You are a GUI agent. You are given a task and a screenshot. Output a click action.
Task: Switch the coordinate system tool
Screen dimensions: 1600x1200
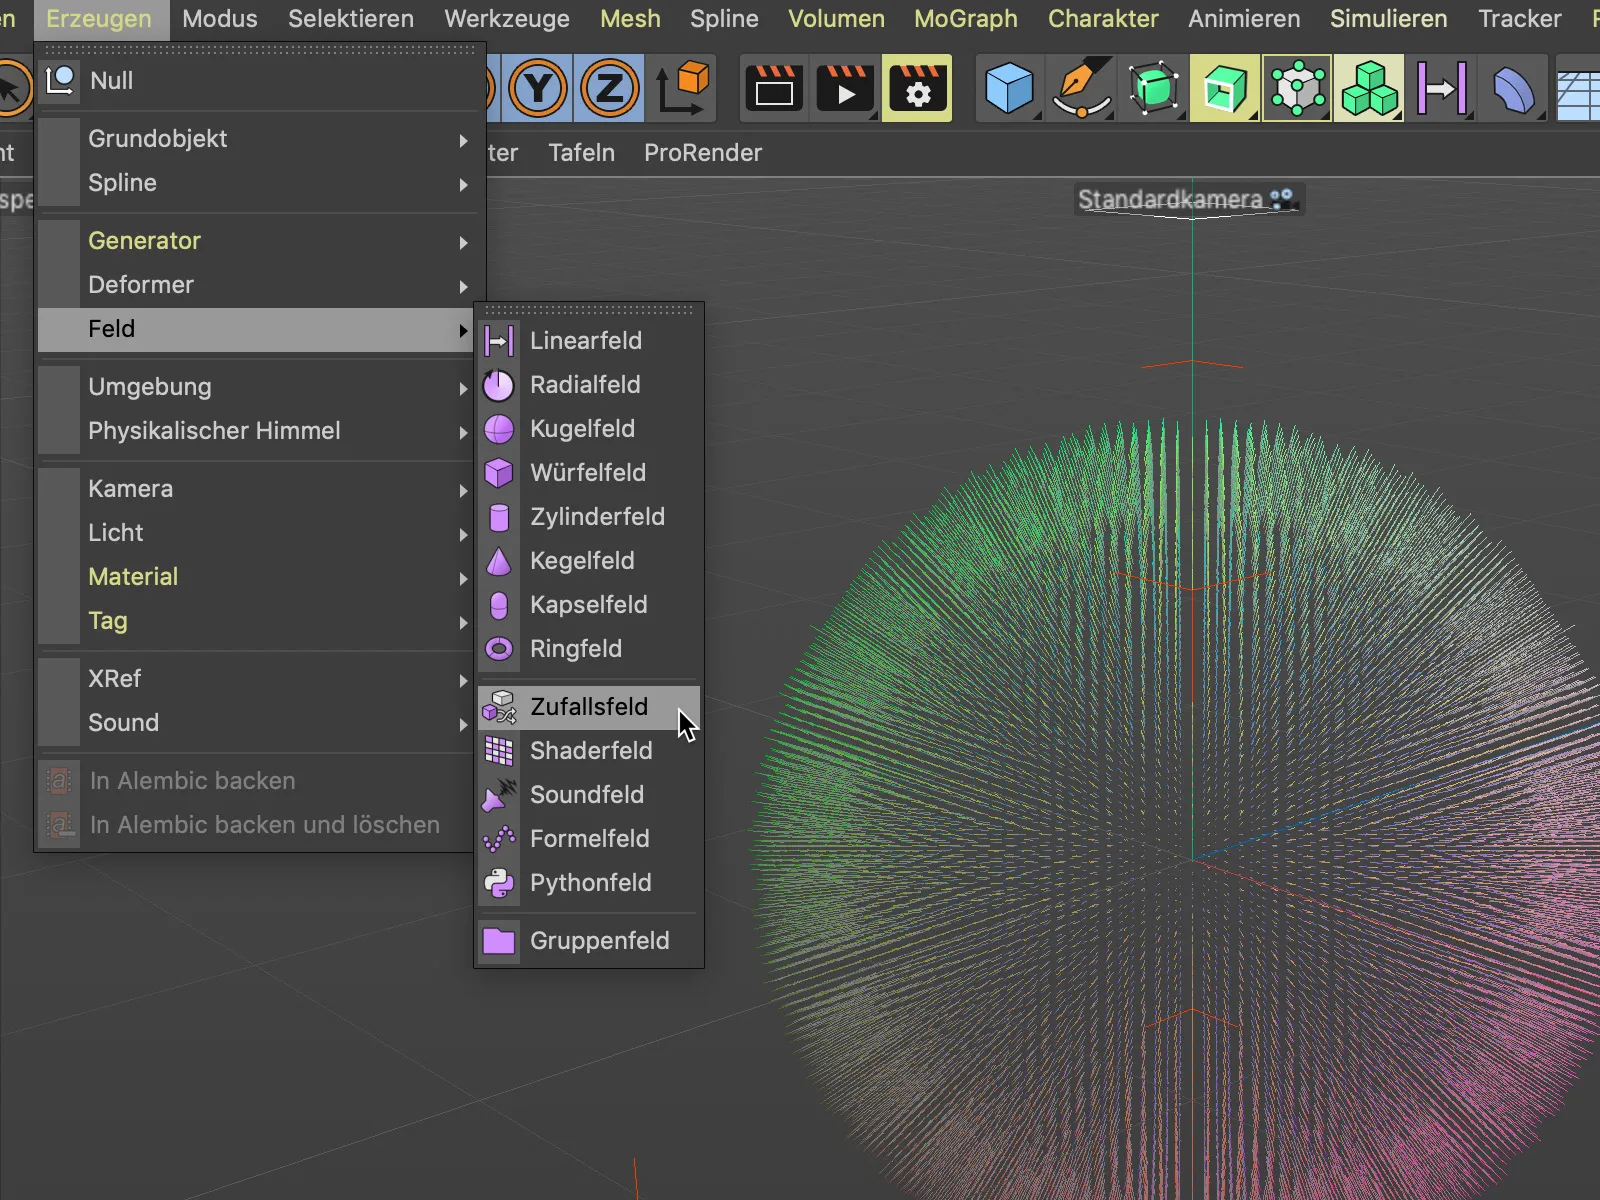682,89
